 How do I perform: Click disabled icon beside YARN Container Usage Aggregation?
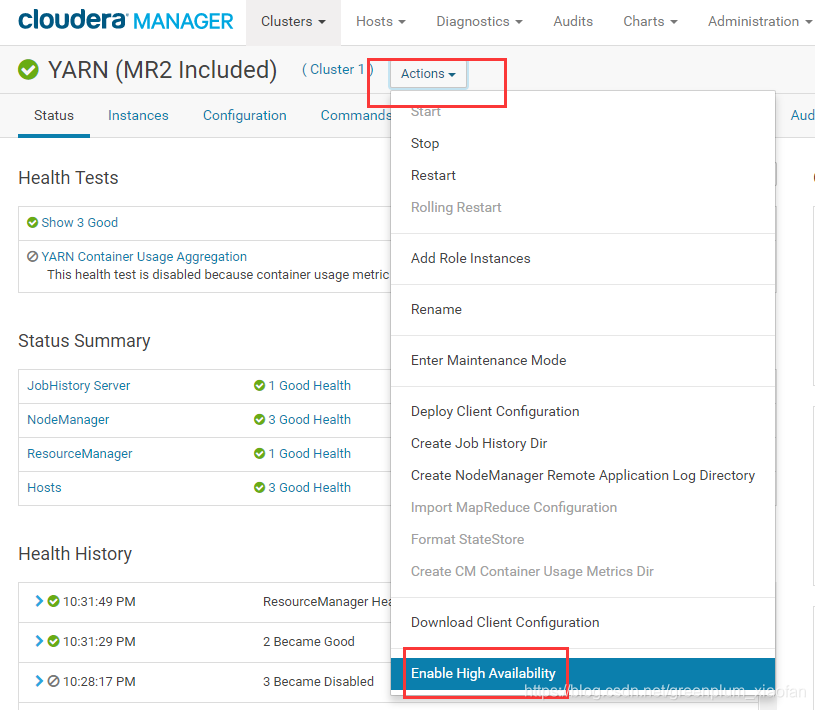pos(32,256)
